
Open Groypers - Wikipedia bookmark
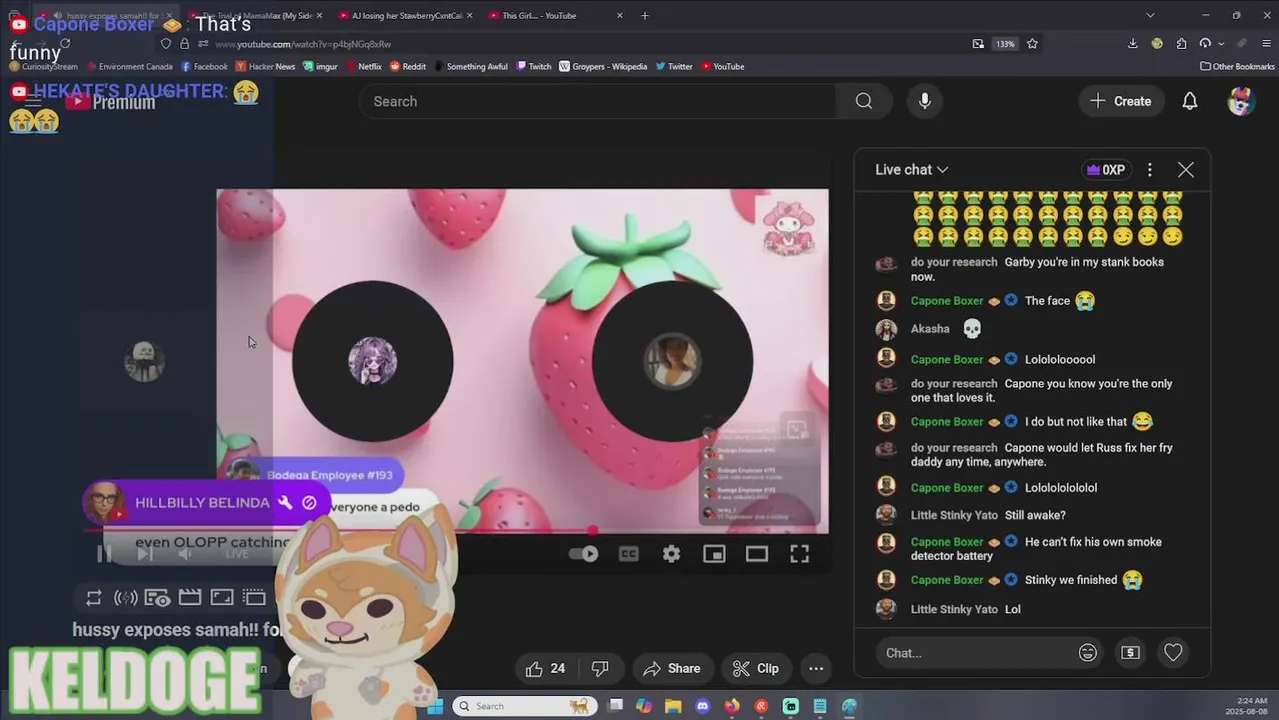(x=603, y=67)
